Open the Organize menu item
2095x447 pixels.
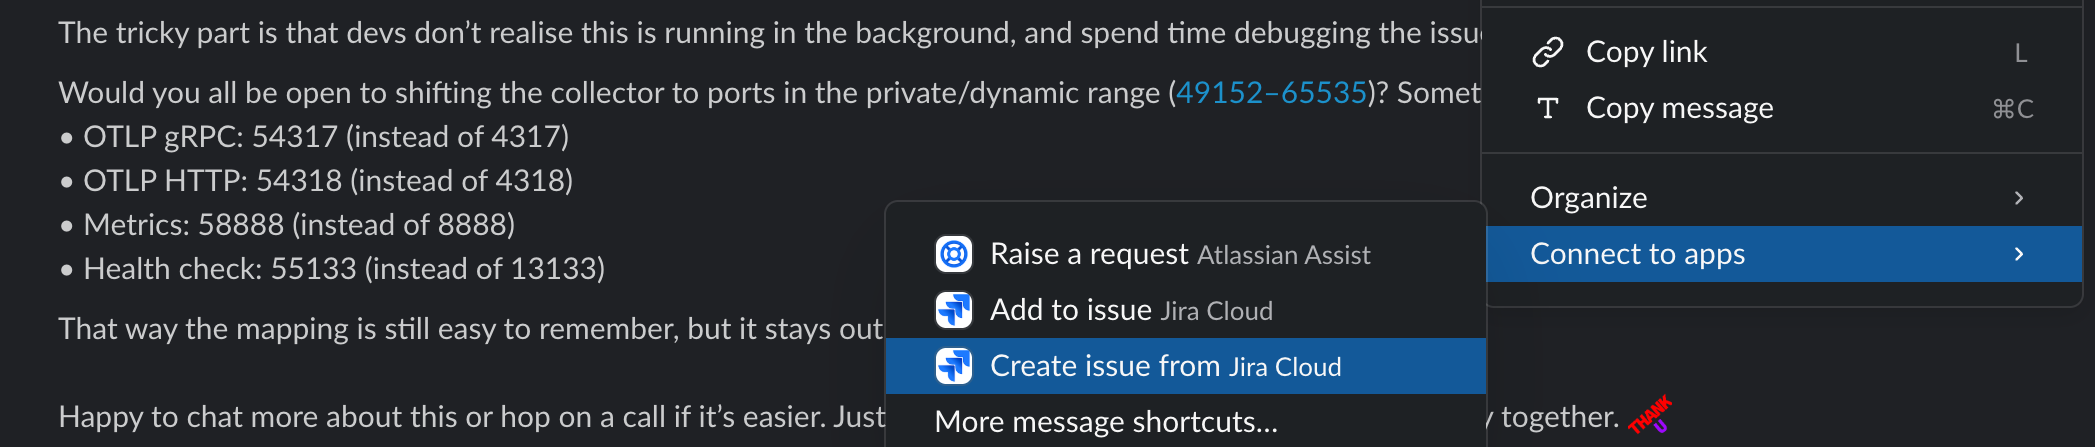(x=1588, y=198)
